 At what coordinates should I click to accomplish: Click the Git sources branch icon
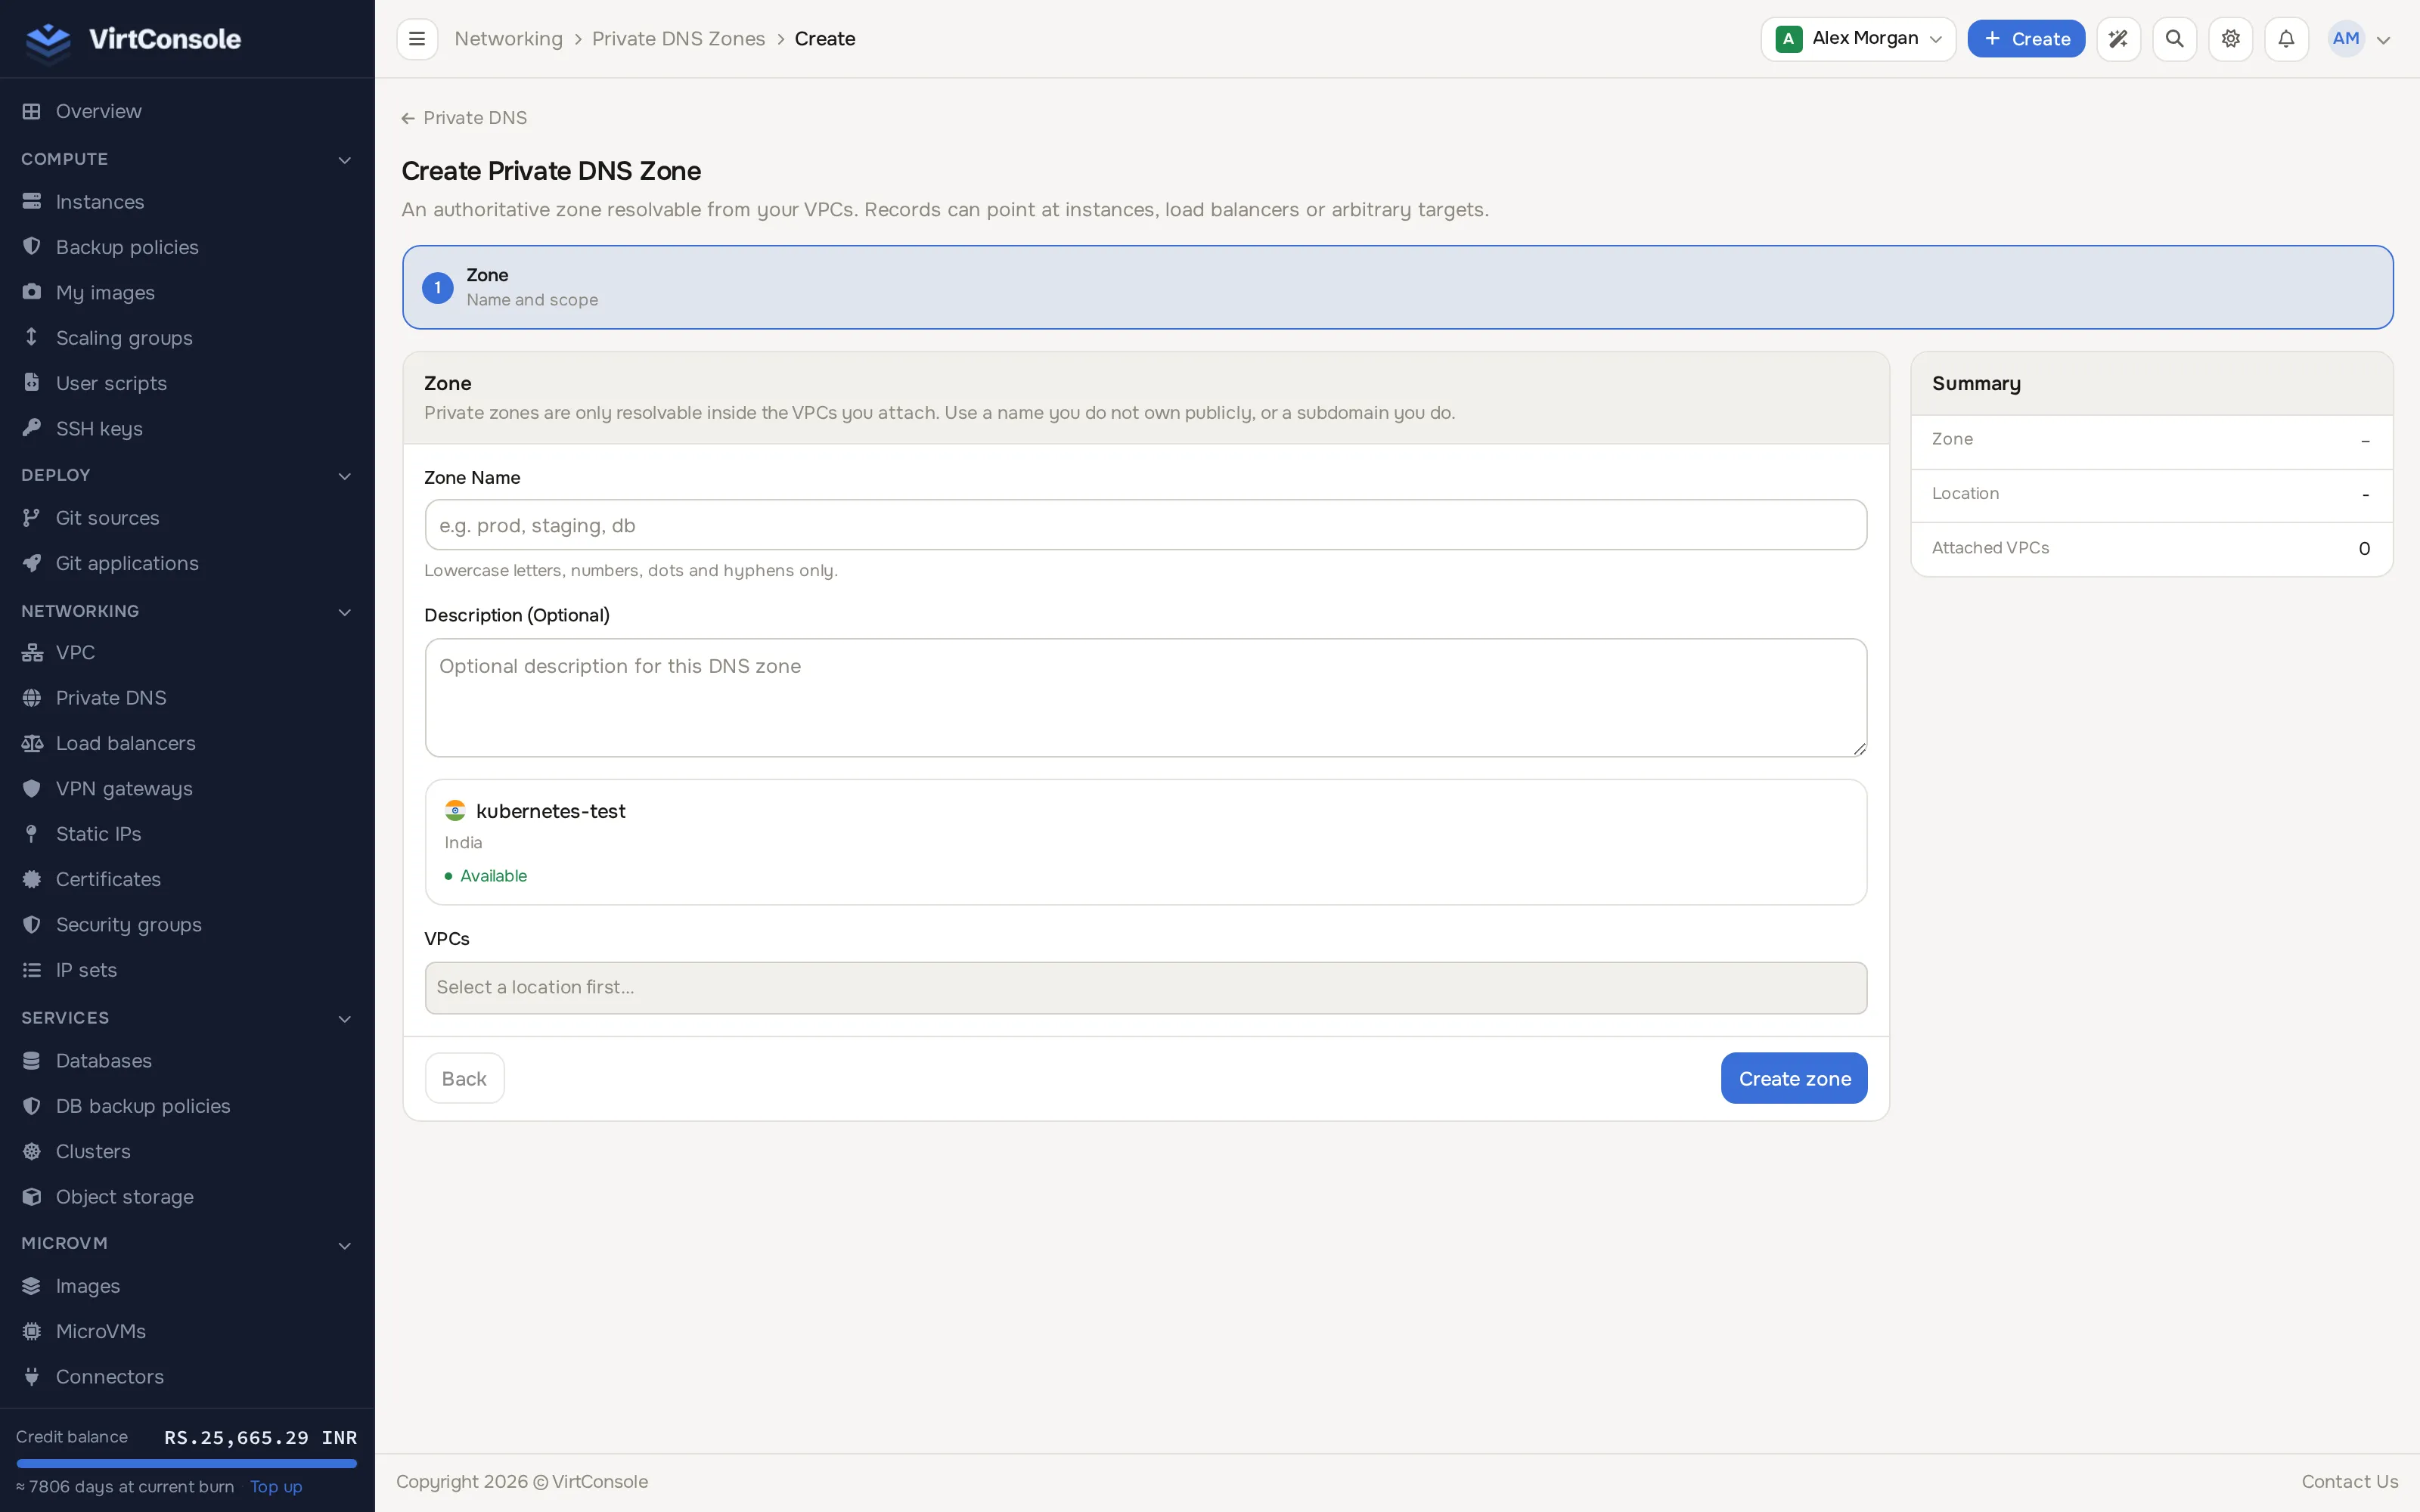coord(32,518)
